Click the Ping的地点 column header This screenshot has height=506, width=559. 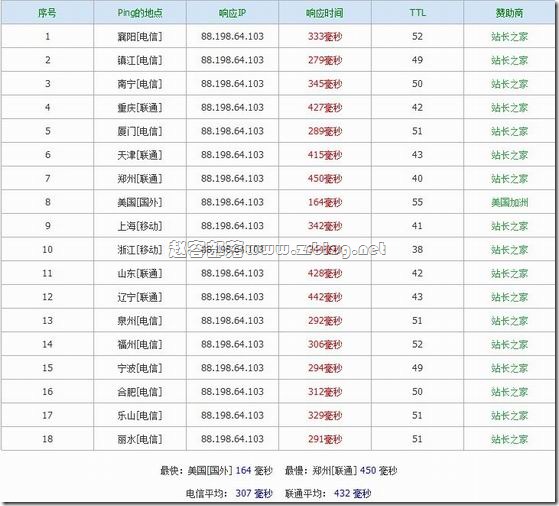pyautogui.click(x=140, y=13)
